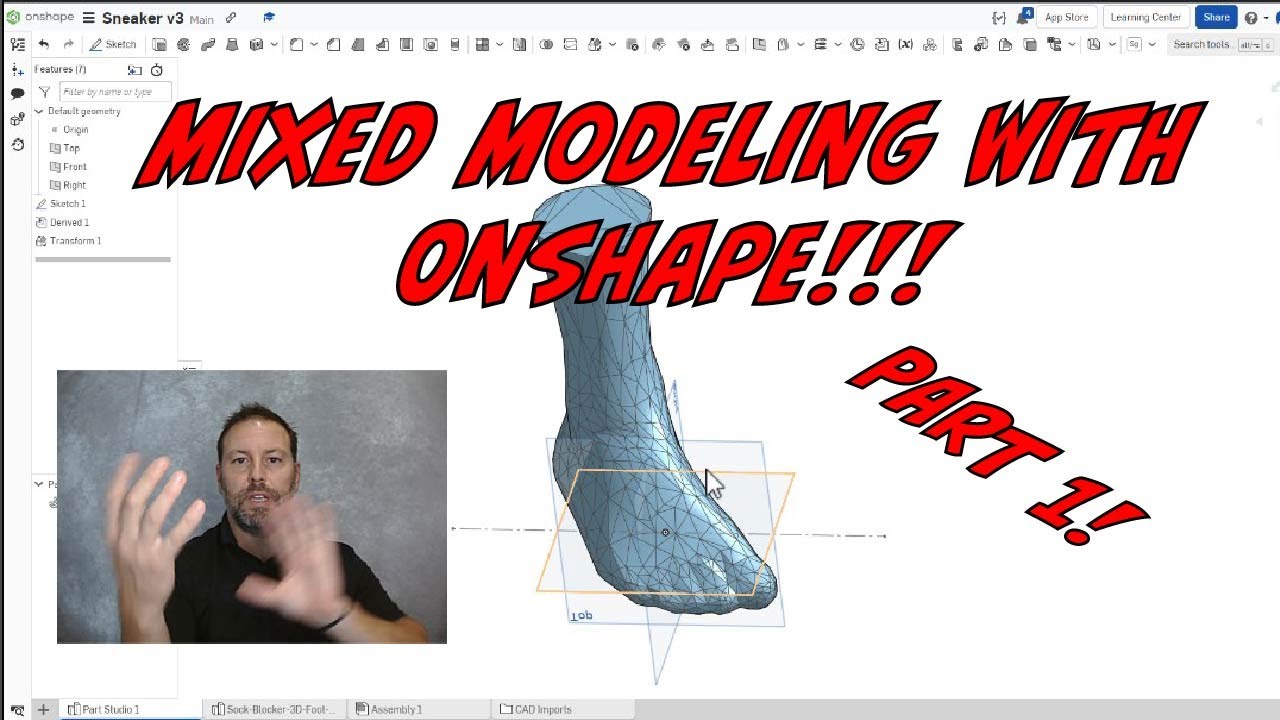
Task: Click the feature list rollback bar
Action: click(x=103, y=260)
